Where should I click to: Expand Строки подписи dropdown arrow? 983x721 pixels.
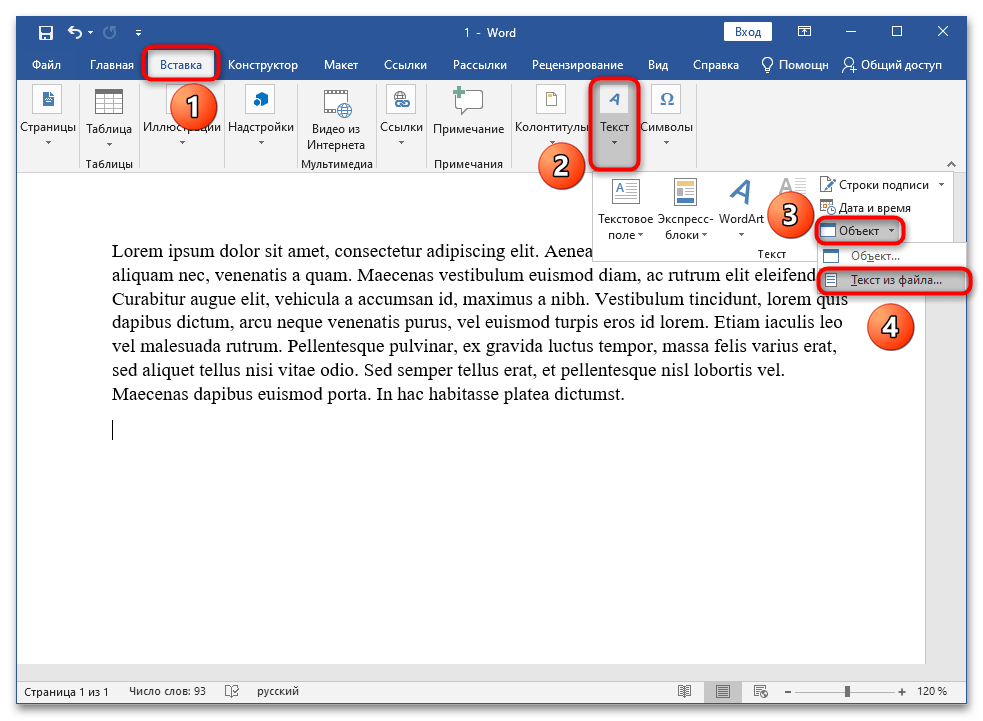tap(941, 185)
